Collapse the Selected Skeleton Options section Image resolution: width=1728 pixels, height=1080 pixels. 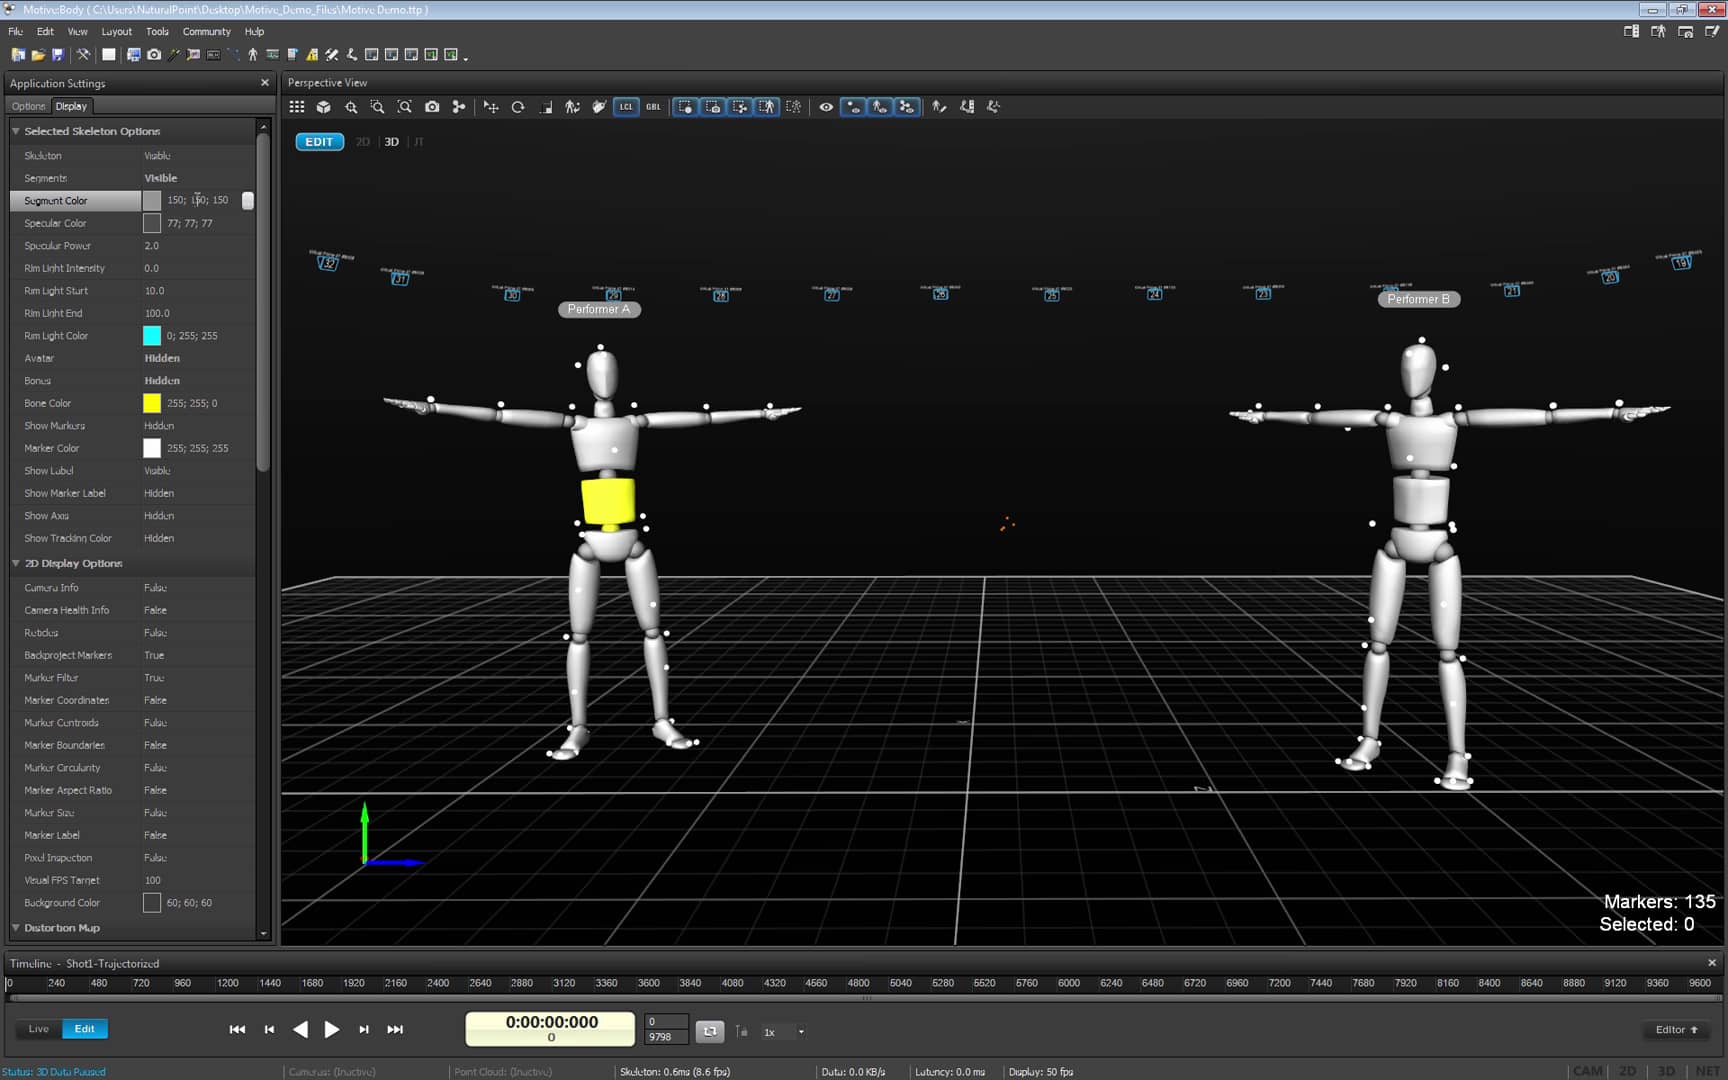point(16,131)
